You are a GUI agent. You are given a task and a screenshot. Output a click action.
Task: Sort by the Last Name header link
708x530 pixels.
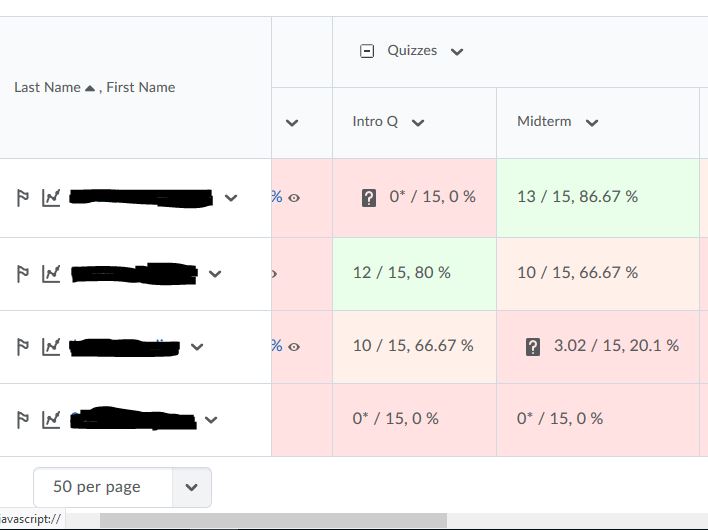47,87
